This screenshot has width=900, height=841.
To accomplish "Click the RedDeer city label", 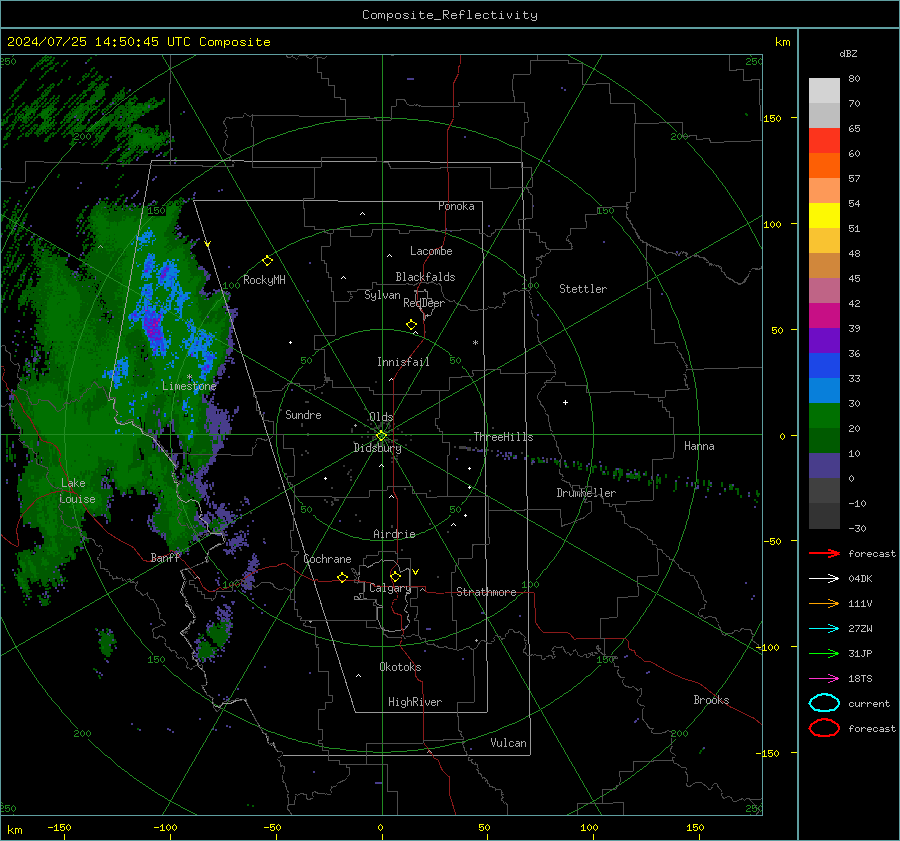I will coord(424,303).
